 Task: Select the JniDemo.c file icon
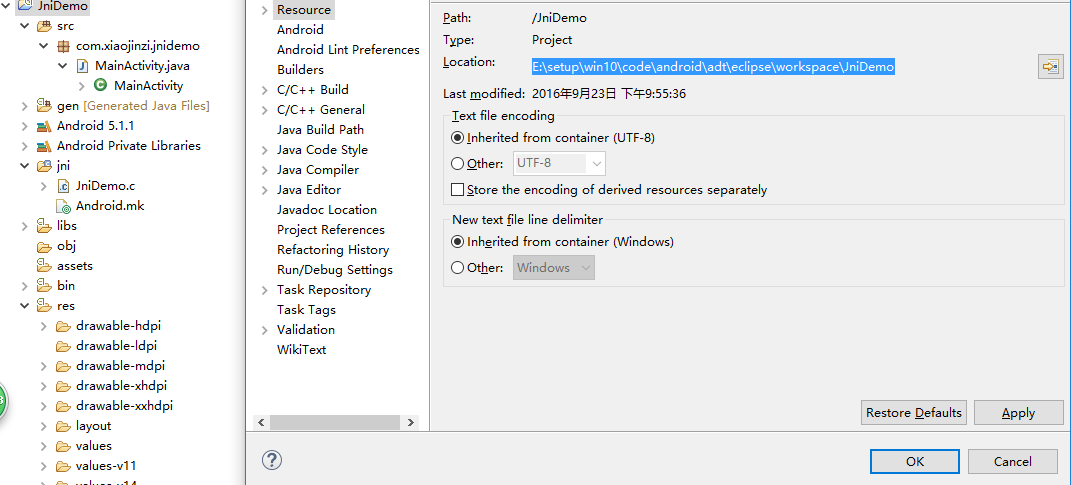coord(64,186)
